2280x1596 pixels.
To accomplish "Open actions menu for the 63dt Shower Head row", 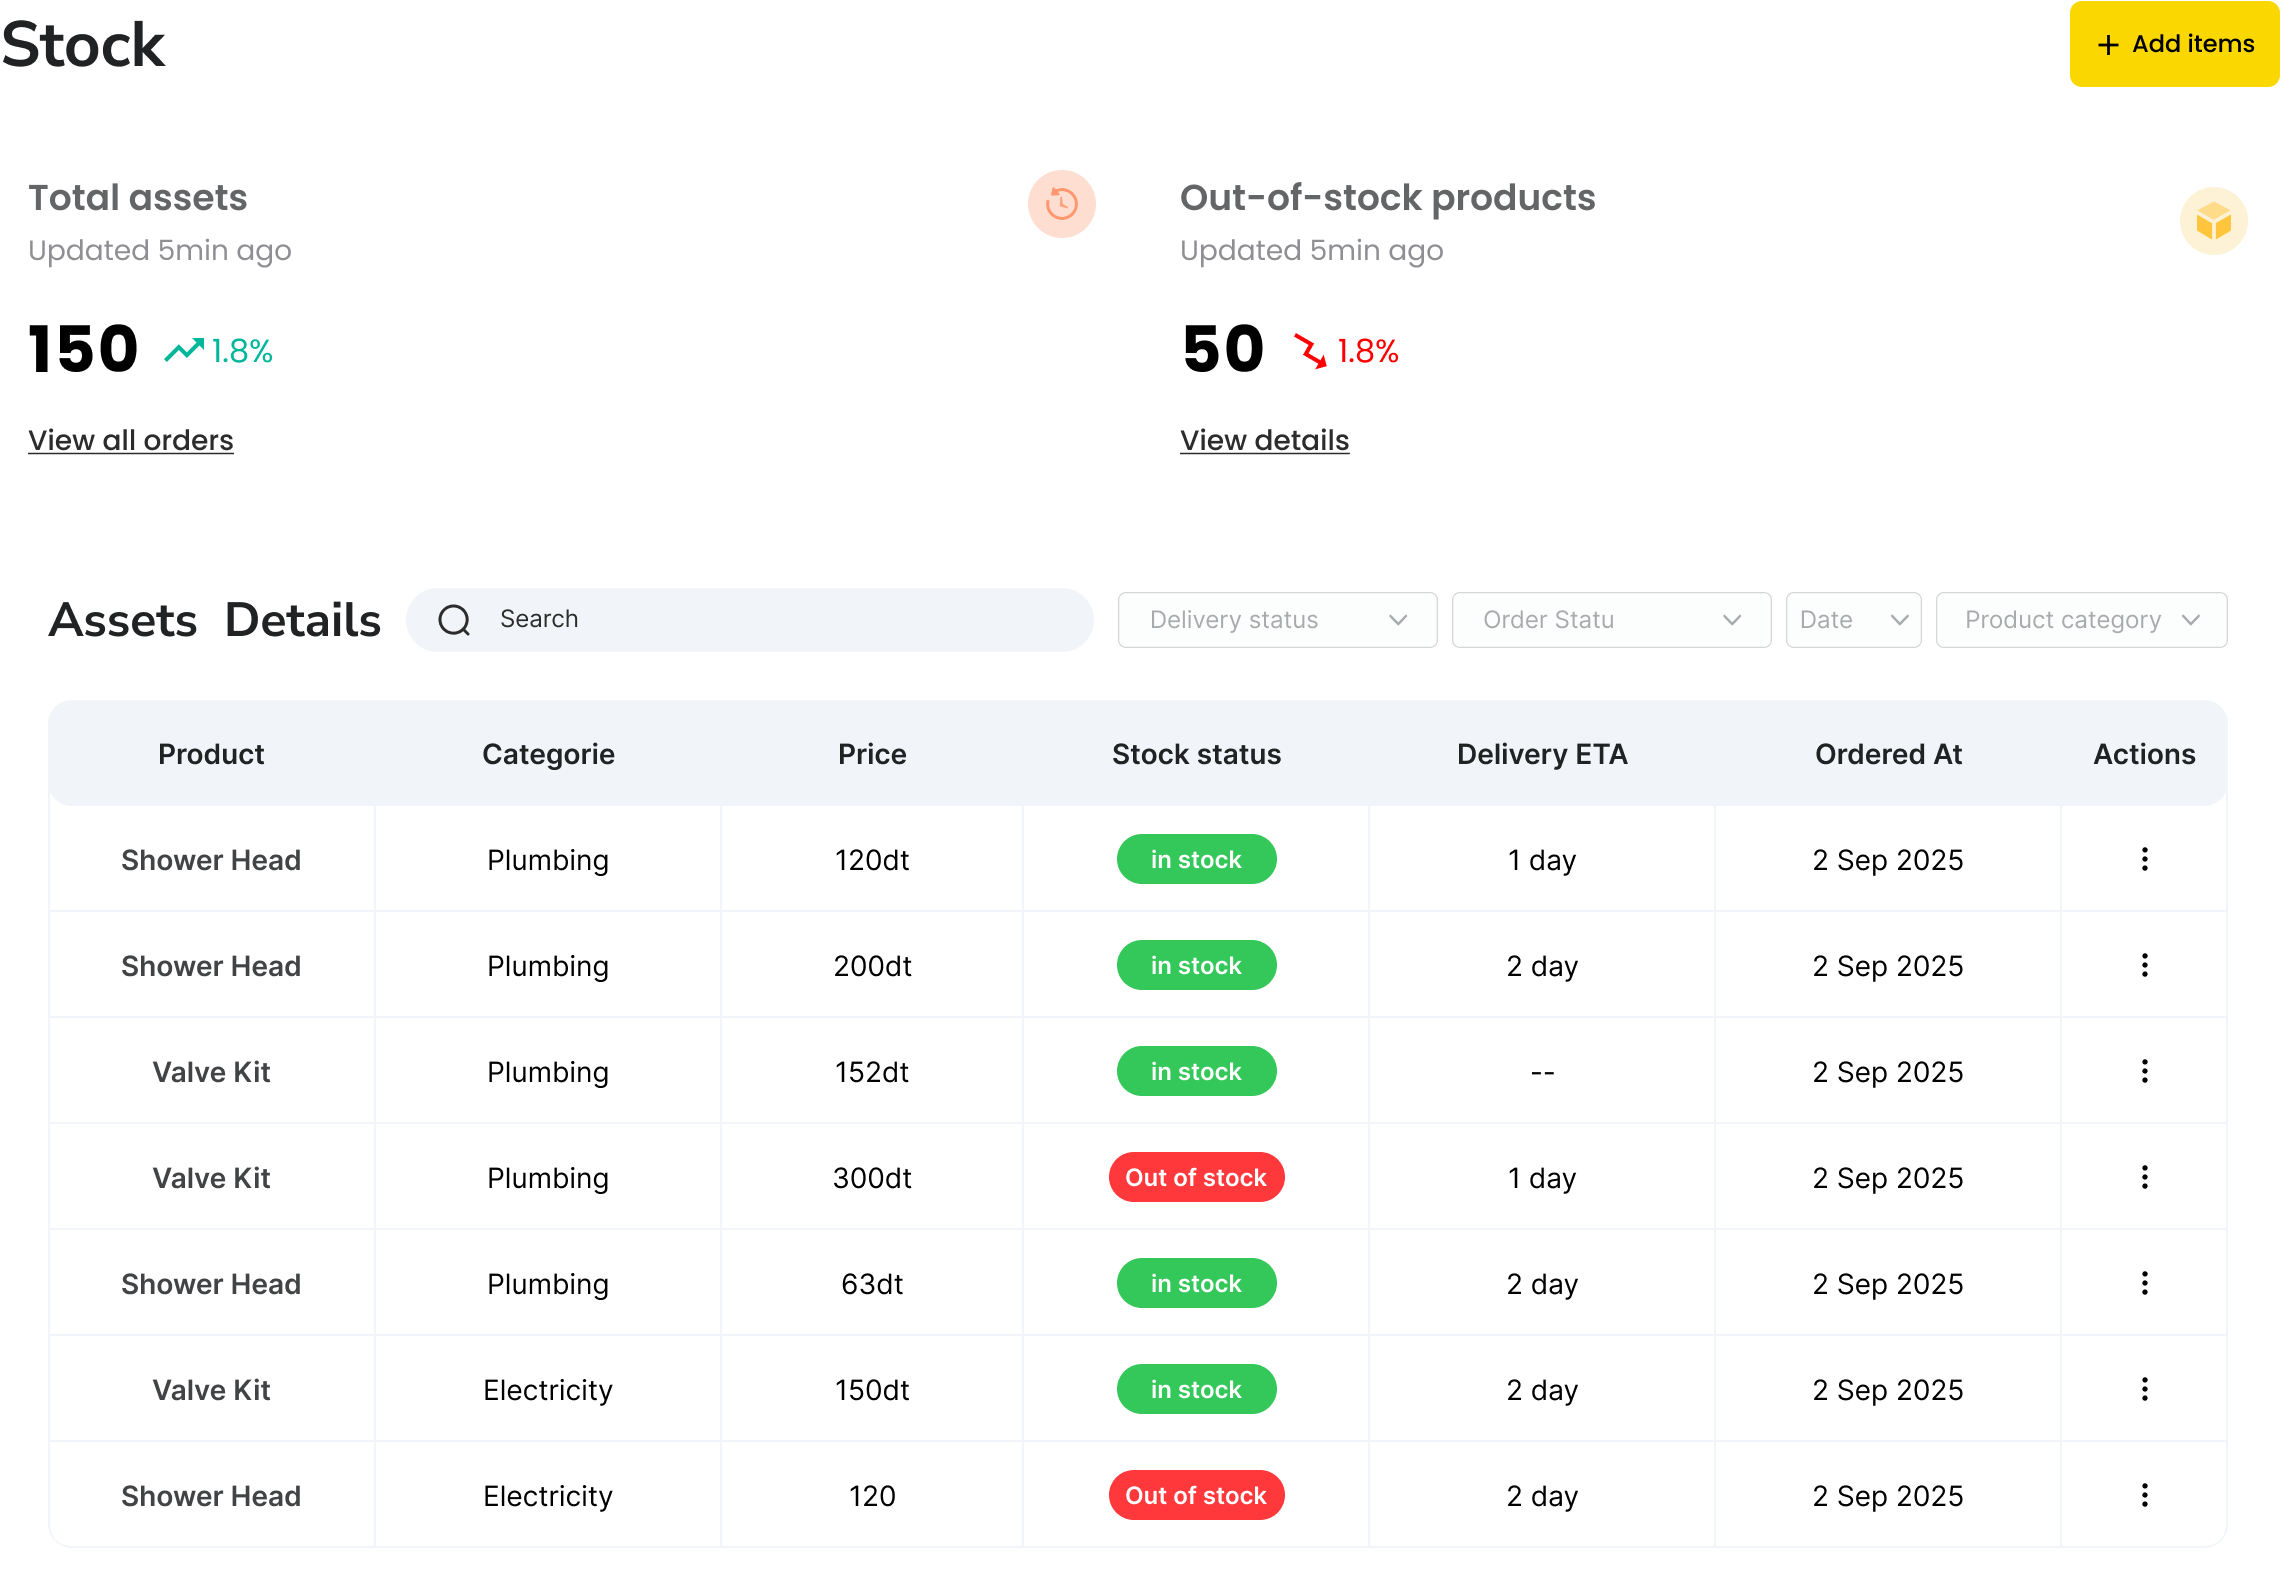I will point(2144,1283).
